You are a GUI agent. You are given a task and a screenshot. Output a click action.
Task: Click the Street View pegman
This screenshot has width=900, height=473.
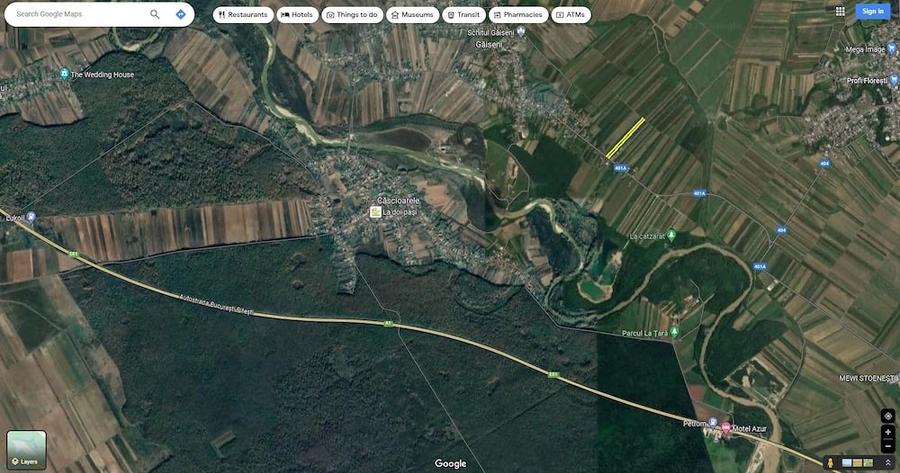click(x=830, y=462)
